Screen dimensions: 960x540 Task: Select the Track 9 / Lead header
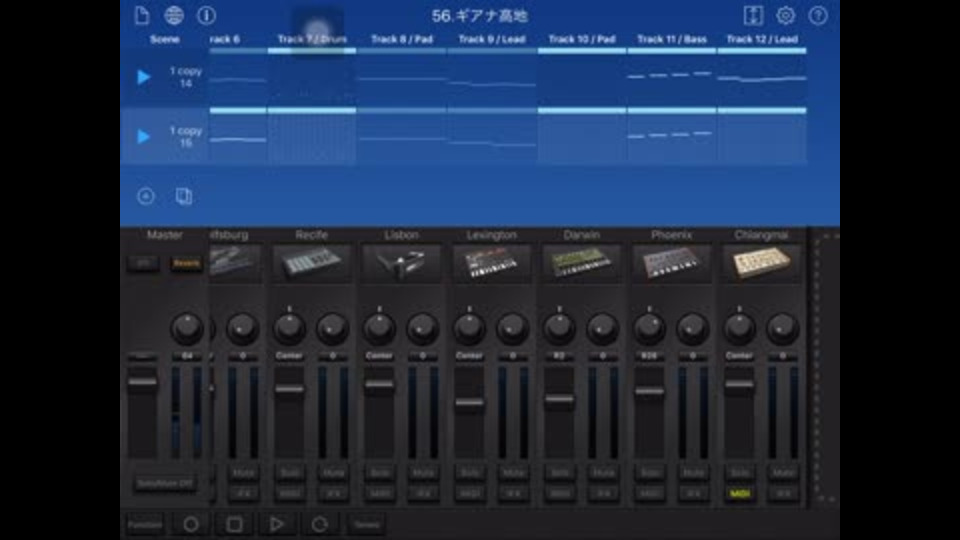click(492, 39)
